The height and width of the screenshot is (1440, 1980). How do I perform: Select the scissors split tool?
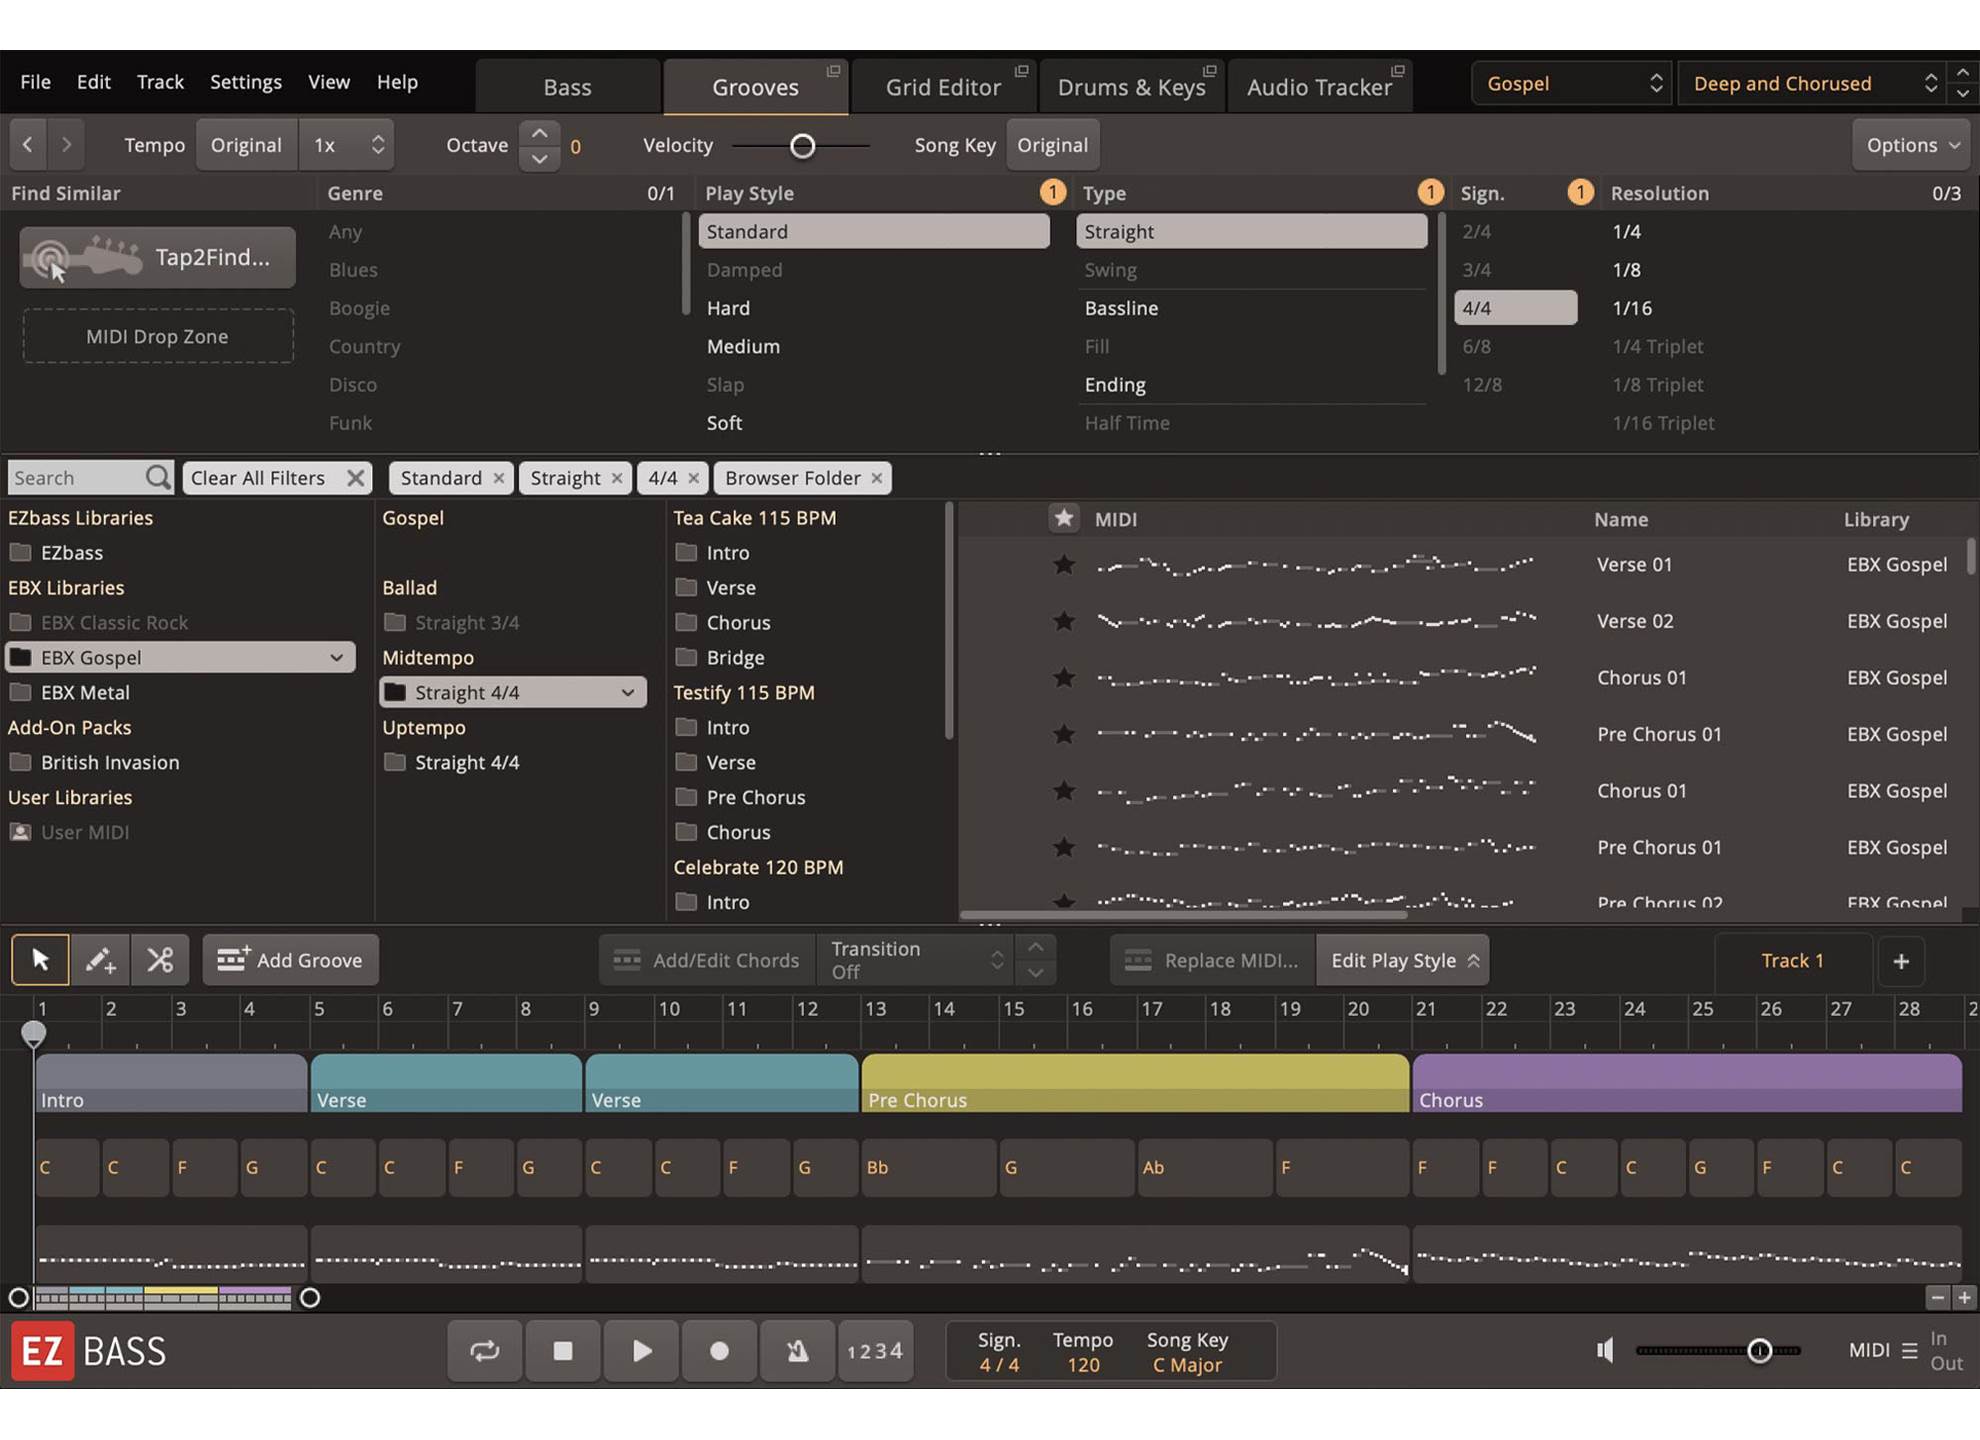160,960
